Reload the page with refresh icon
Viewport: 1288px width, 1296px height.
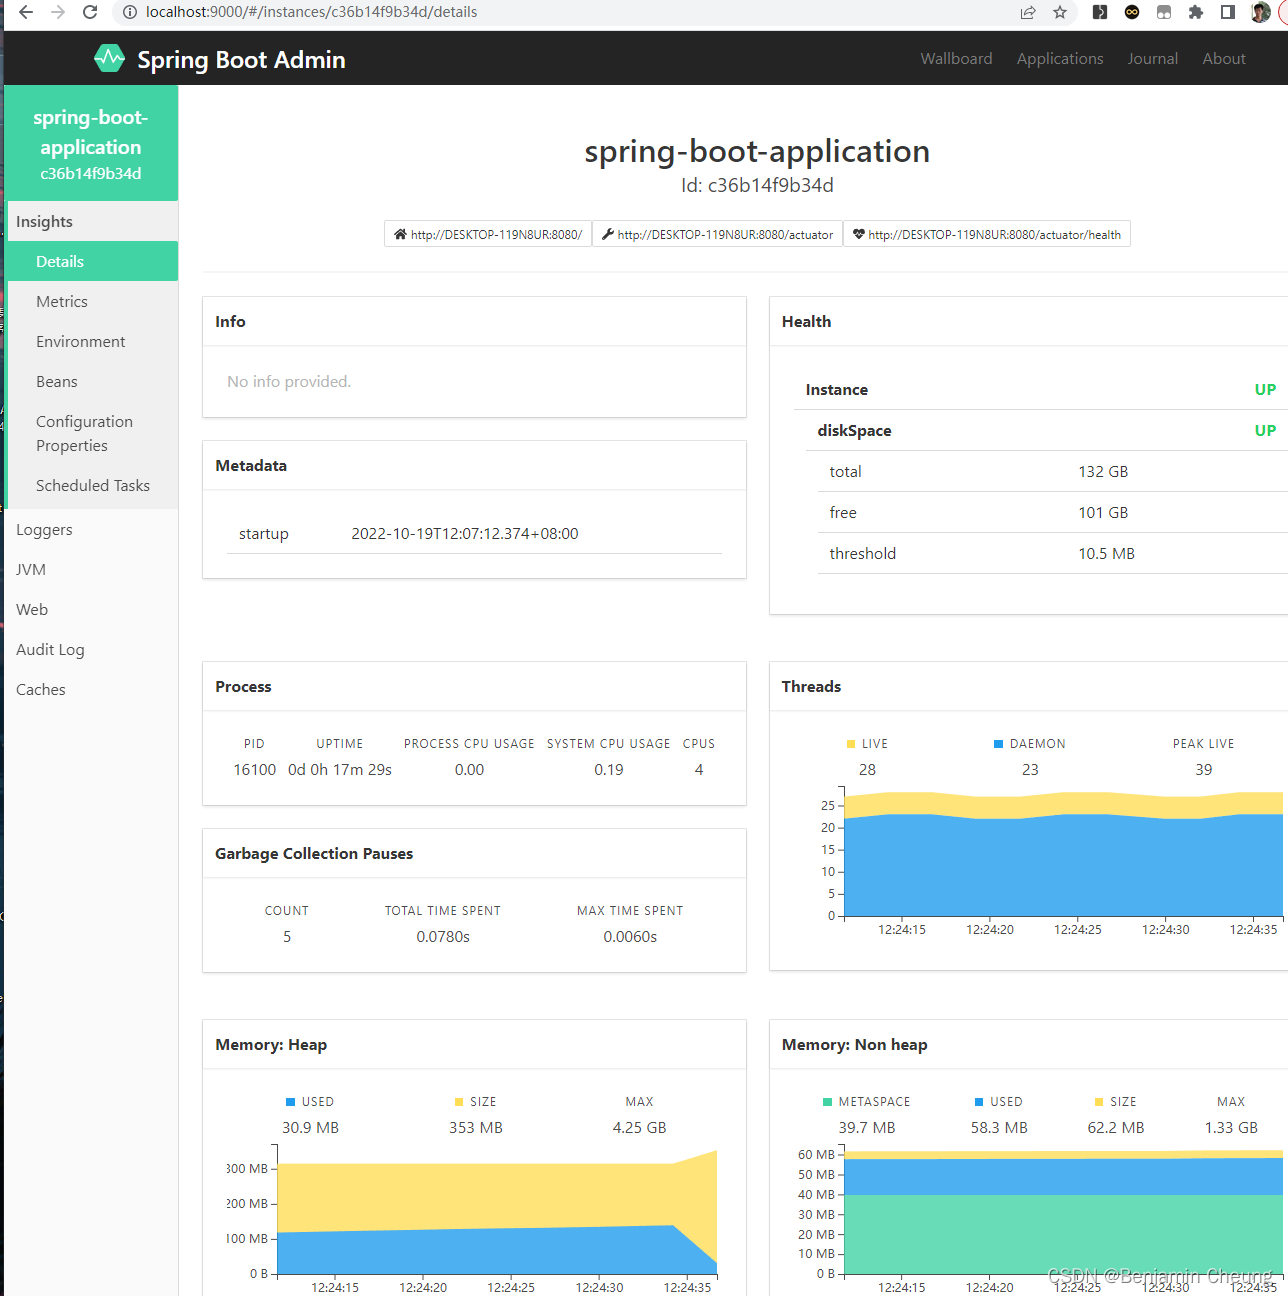(x=90, y=12)
